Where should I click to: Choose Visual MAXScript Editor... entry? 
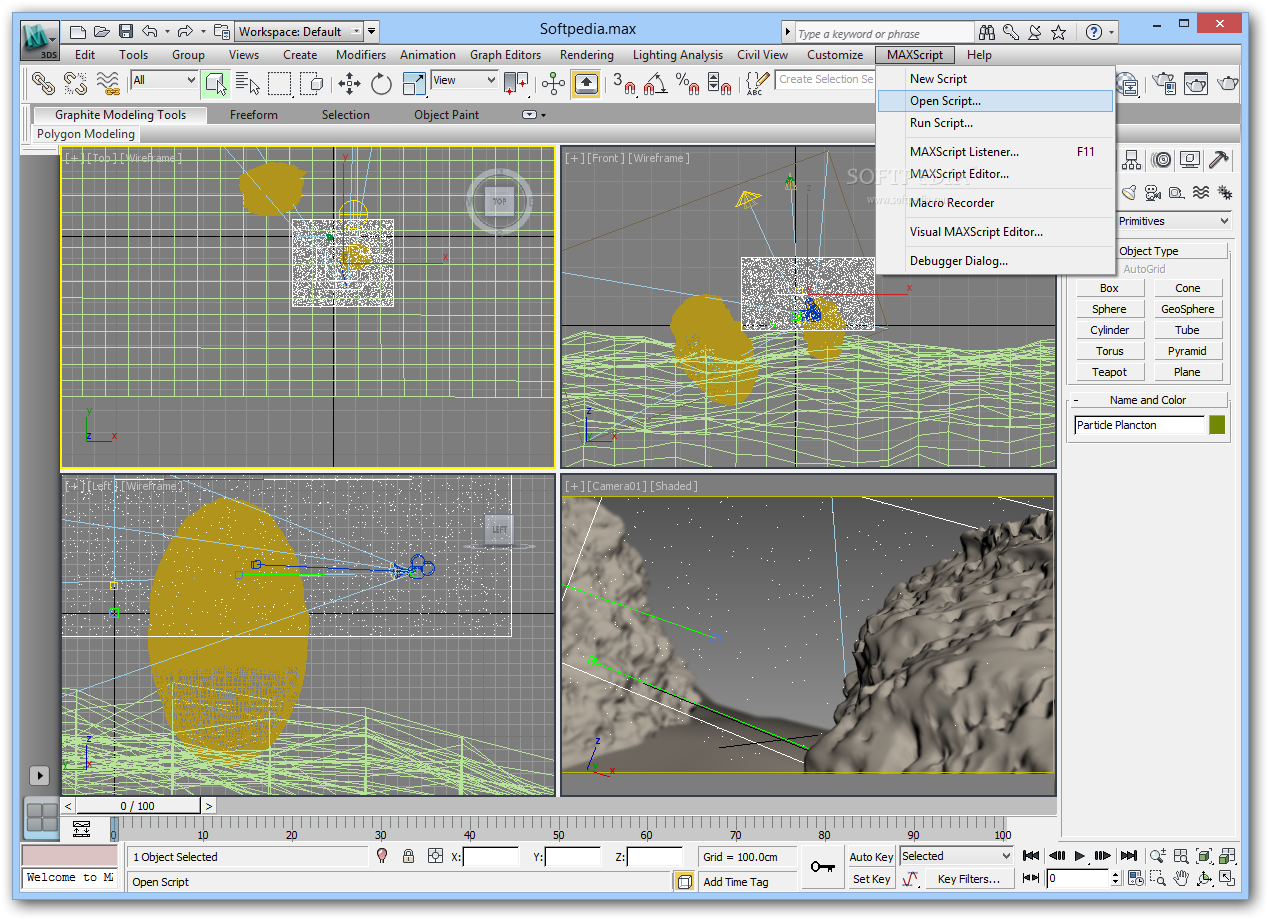click(995, 232)
